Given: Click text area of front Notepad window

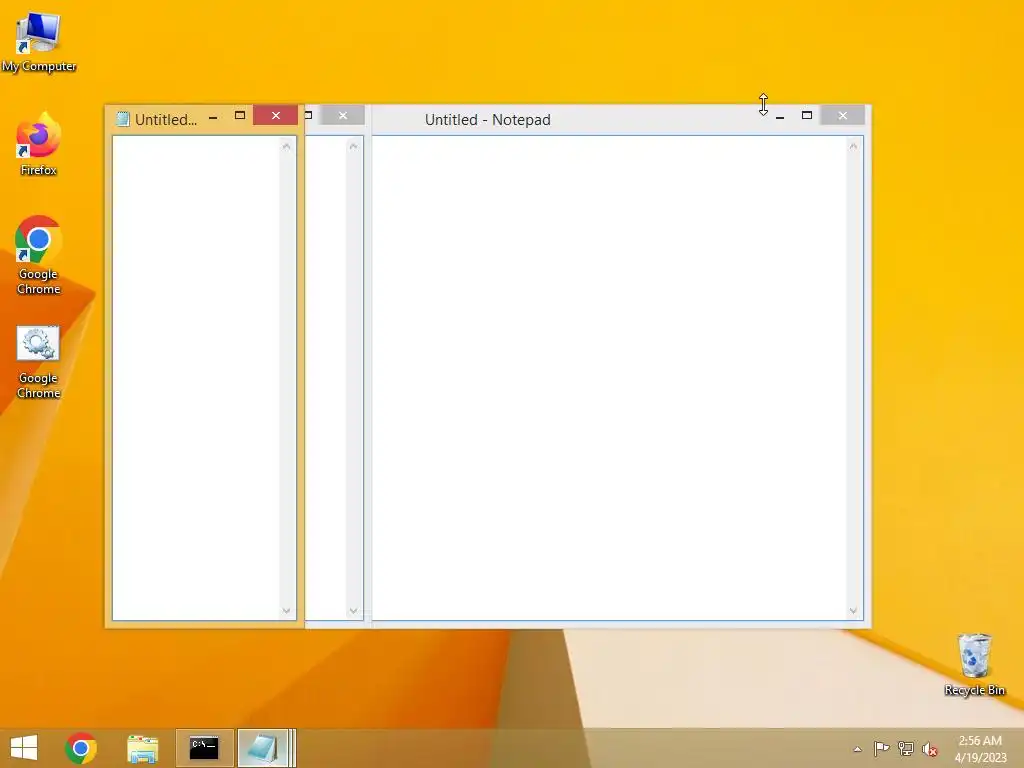Looking at the screenshot, I should tap(196, 378).
